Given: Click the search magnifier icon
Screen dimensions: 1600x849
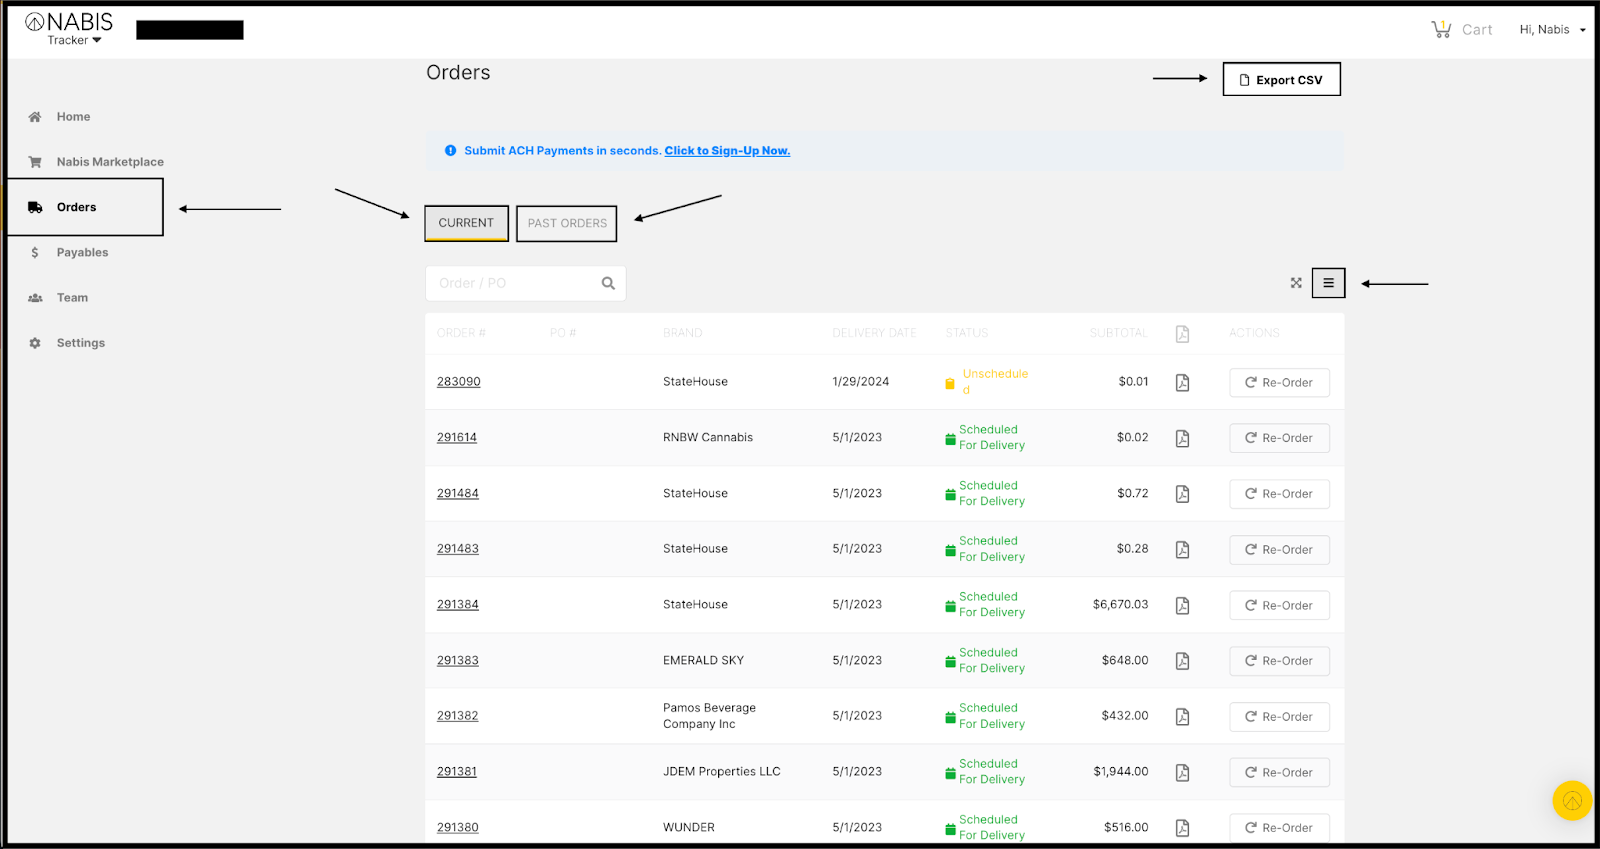Looking at the screenshot, I should click(608, 284).
